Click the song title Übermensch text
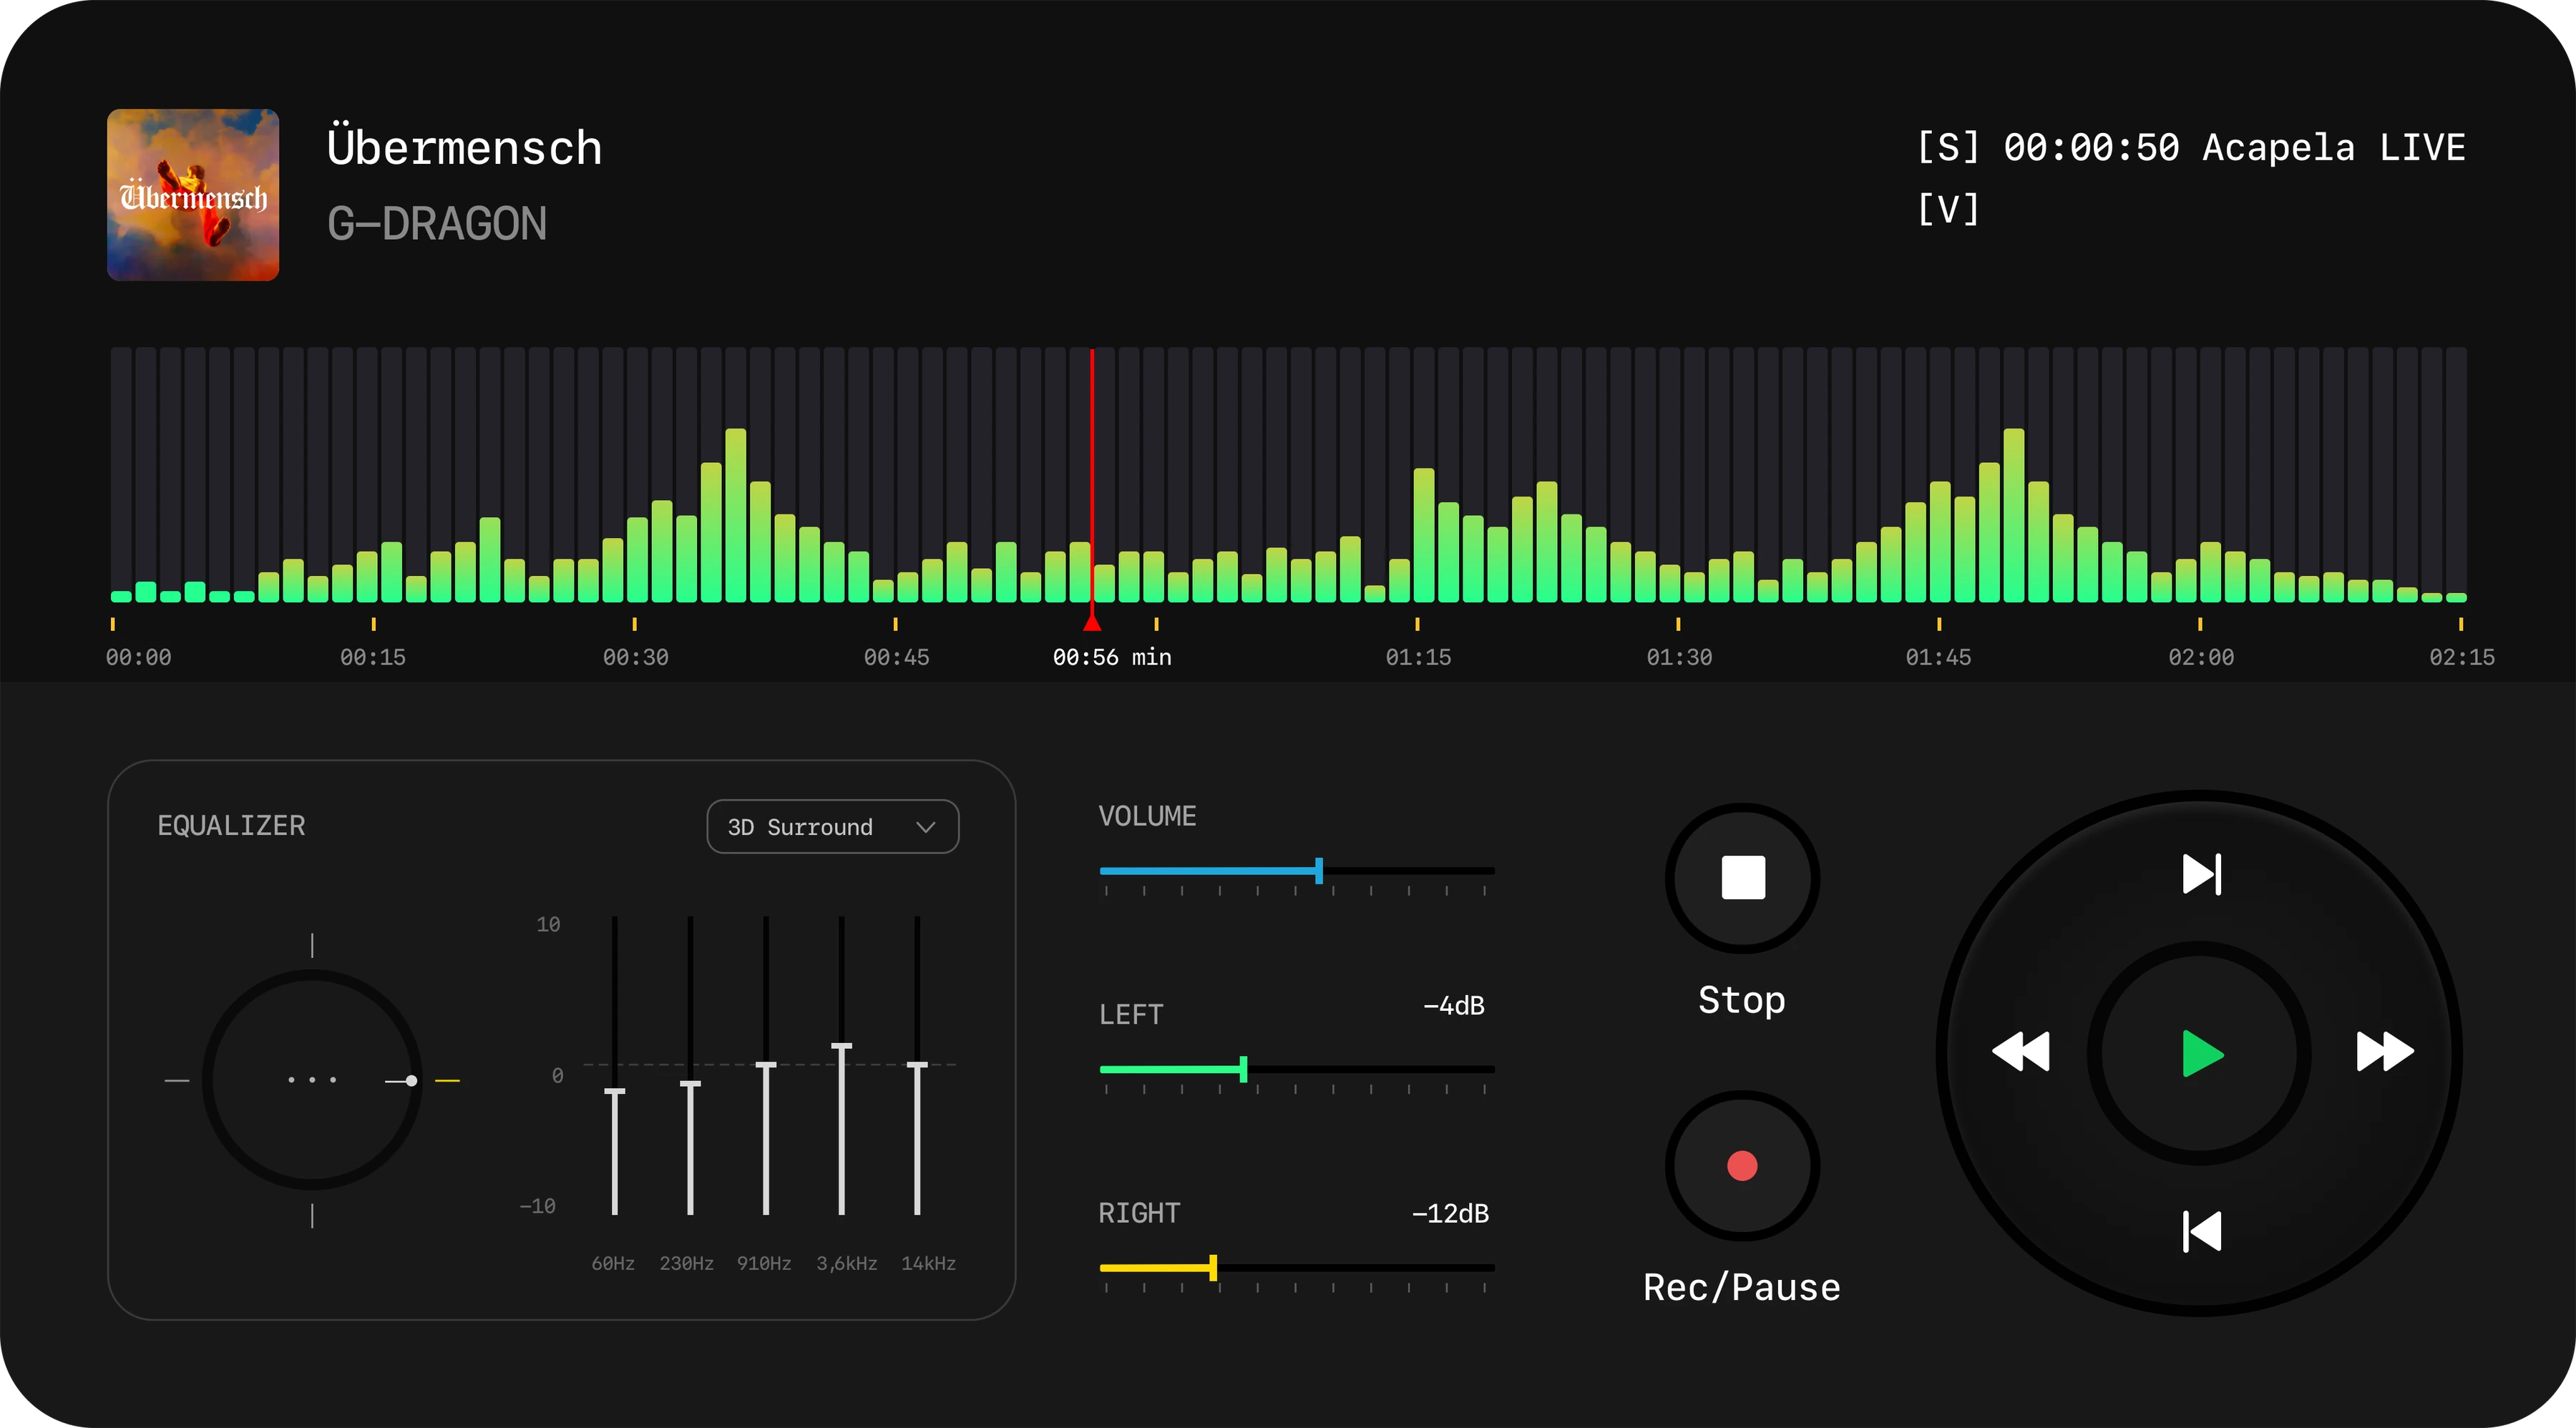 point(465,146)
